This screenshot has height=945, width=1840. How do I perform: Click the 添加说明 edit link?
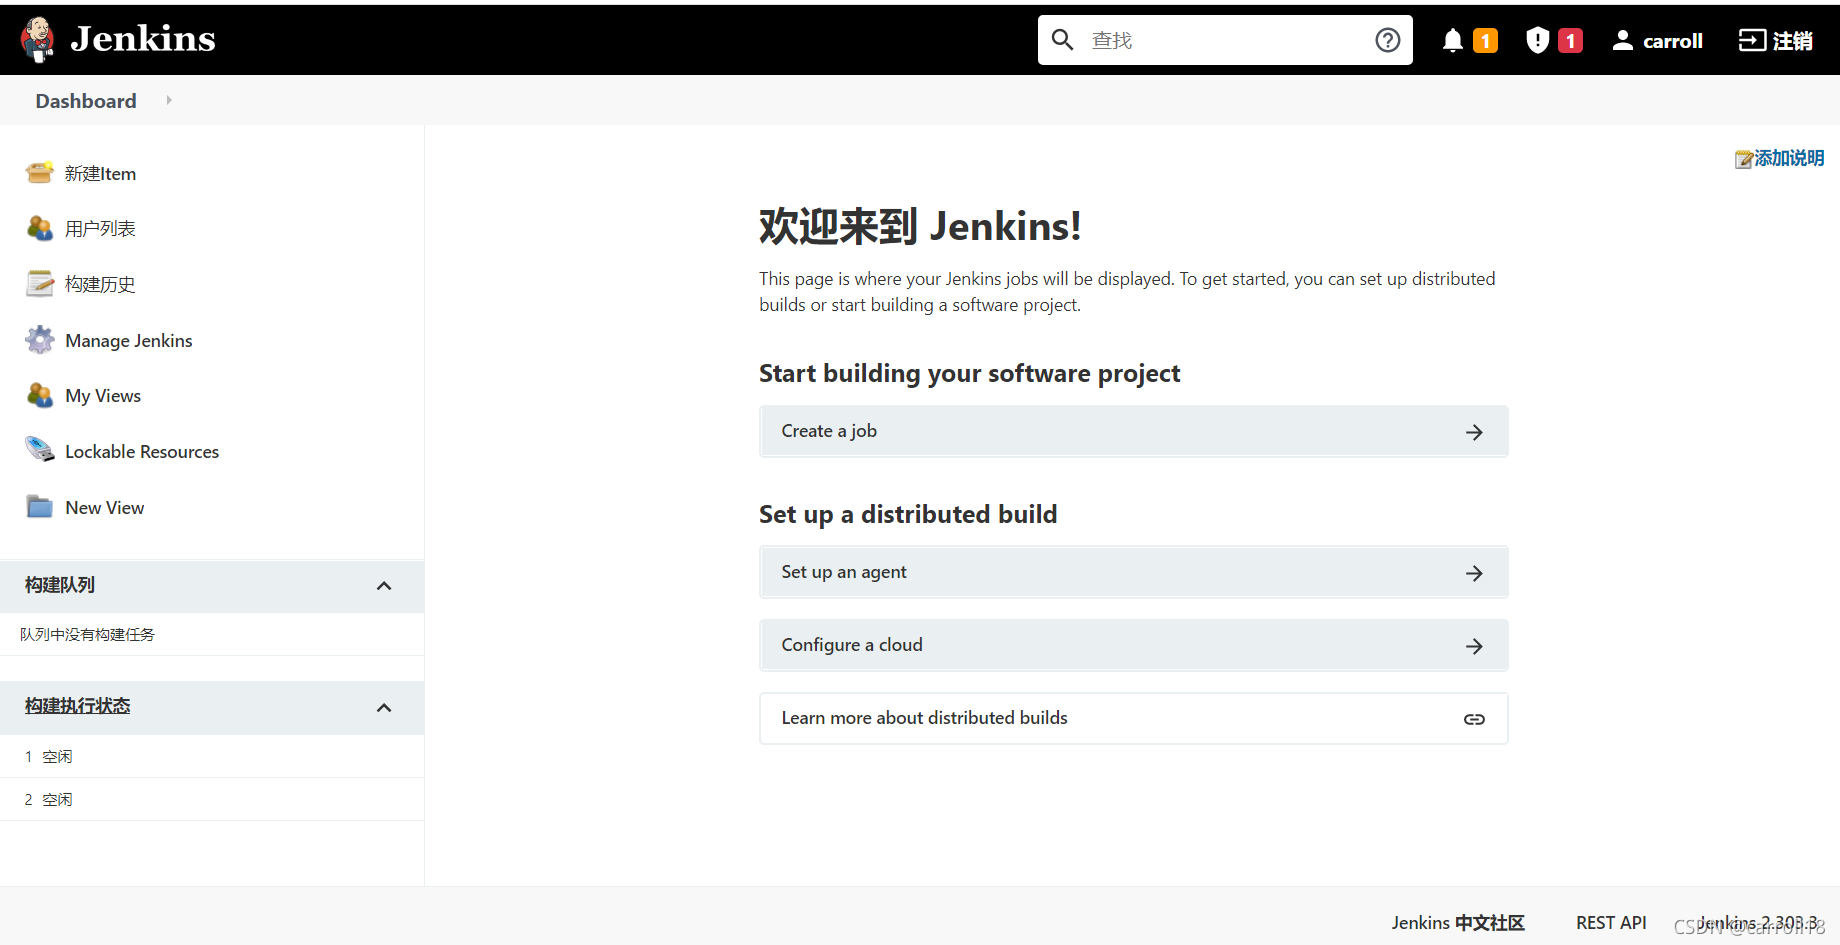(1789, 158)
